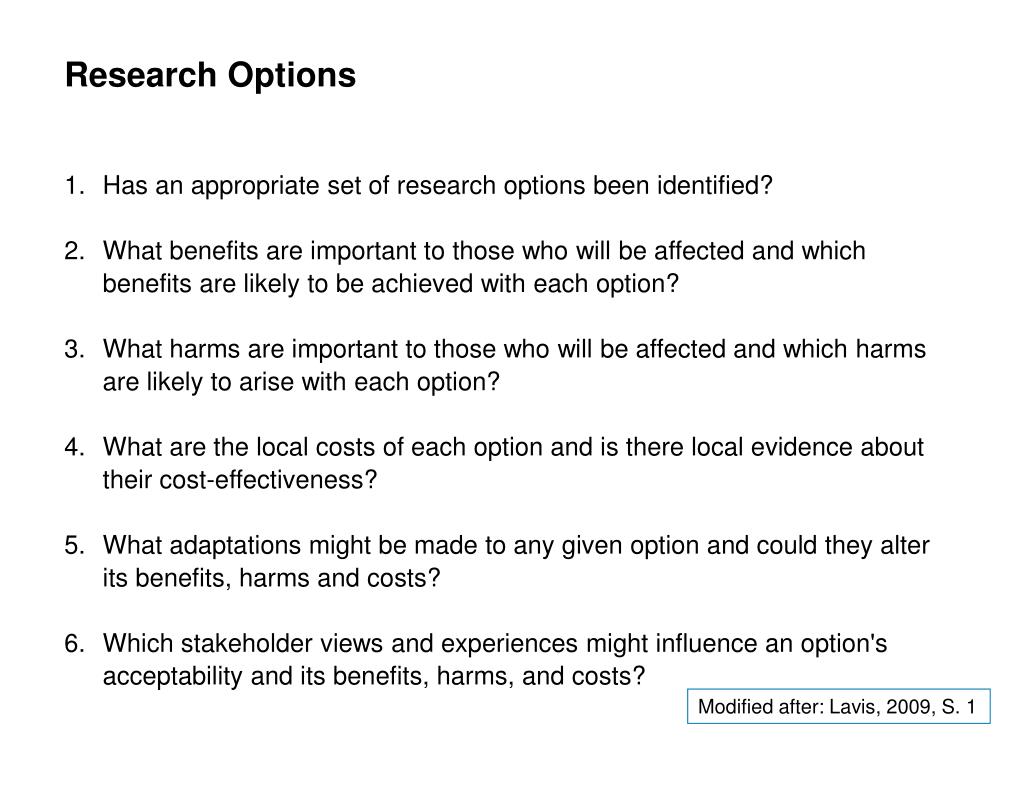1024x786 pixels.
Task: Click the text "their cost-effectiveness?"
Action: 240,480
